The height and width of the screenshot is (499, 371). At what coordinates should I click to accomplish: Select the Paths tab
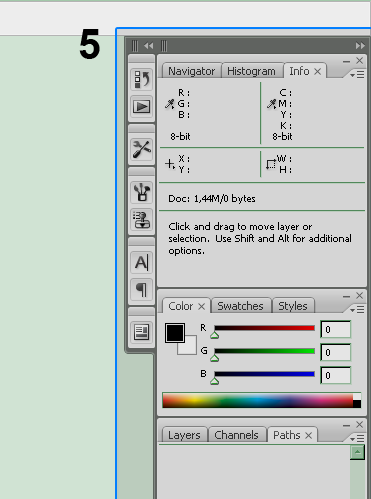287,435
